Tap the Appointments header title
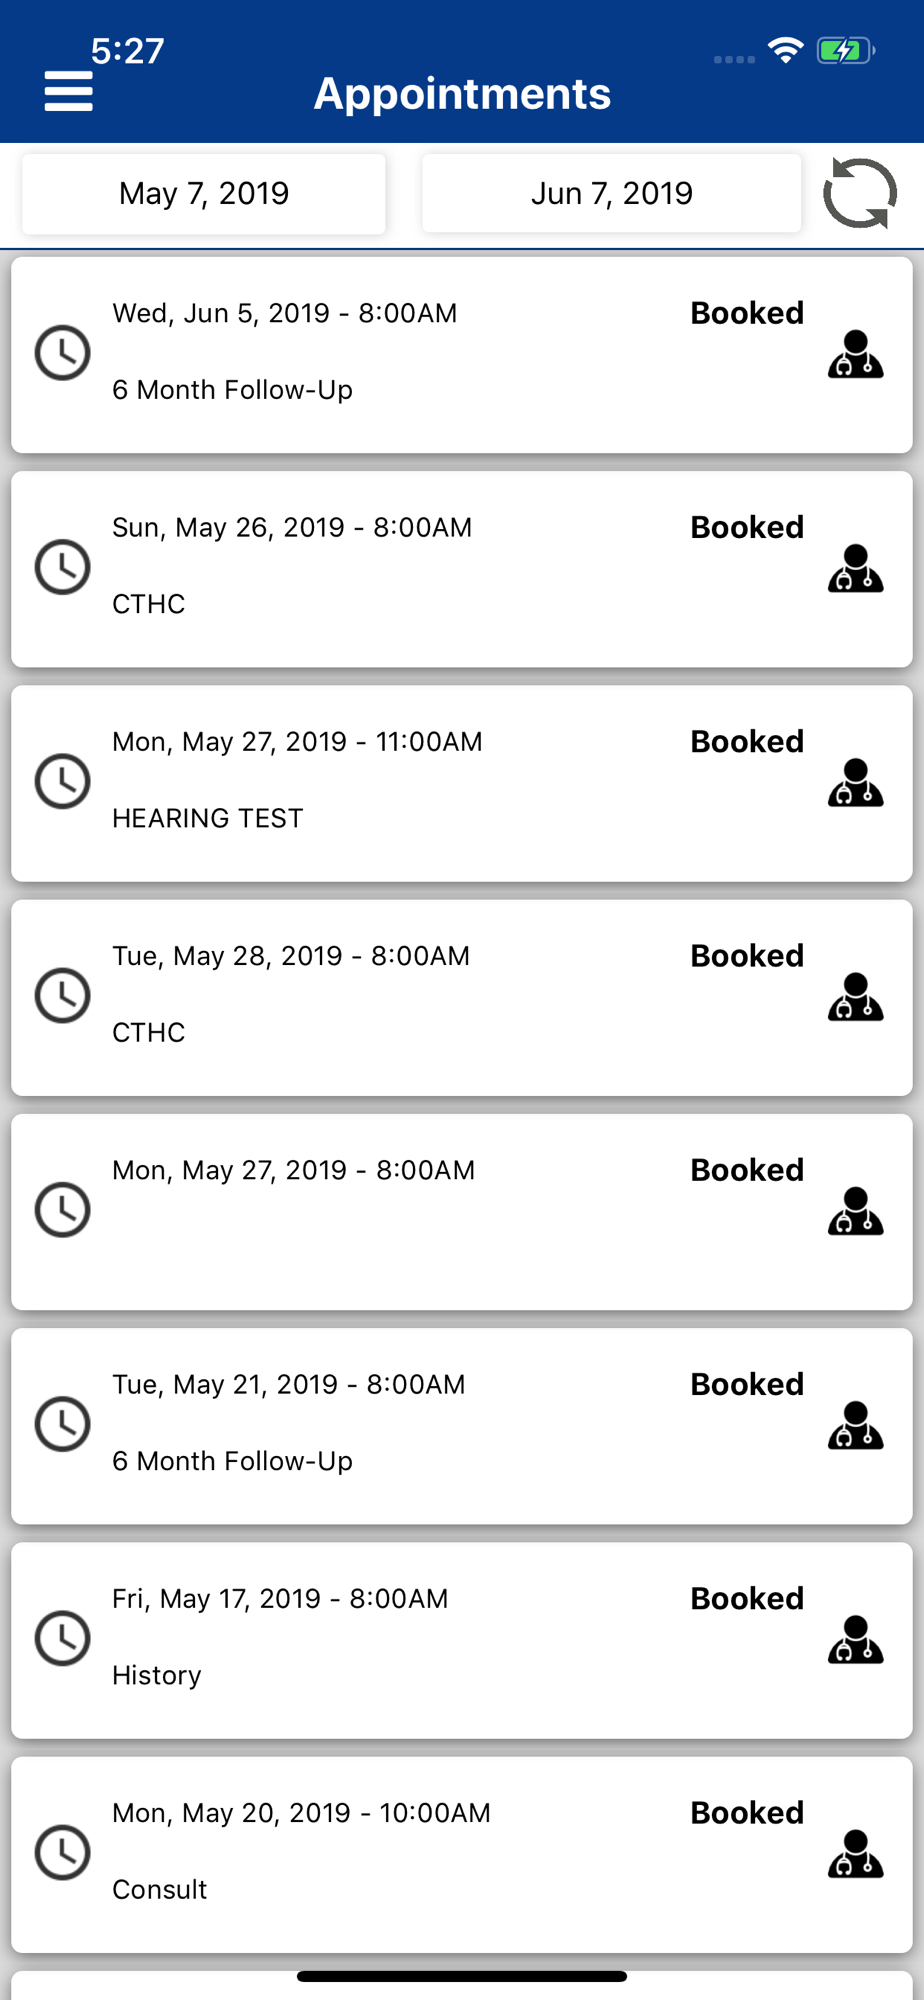The height and width of the screenshot is (2000, 924). point(462,93)
